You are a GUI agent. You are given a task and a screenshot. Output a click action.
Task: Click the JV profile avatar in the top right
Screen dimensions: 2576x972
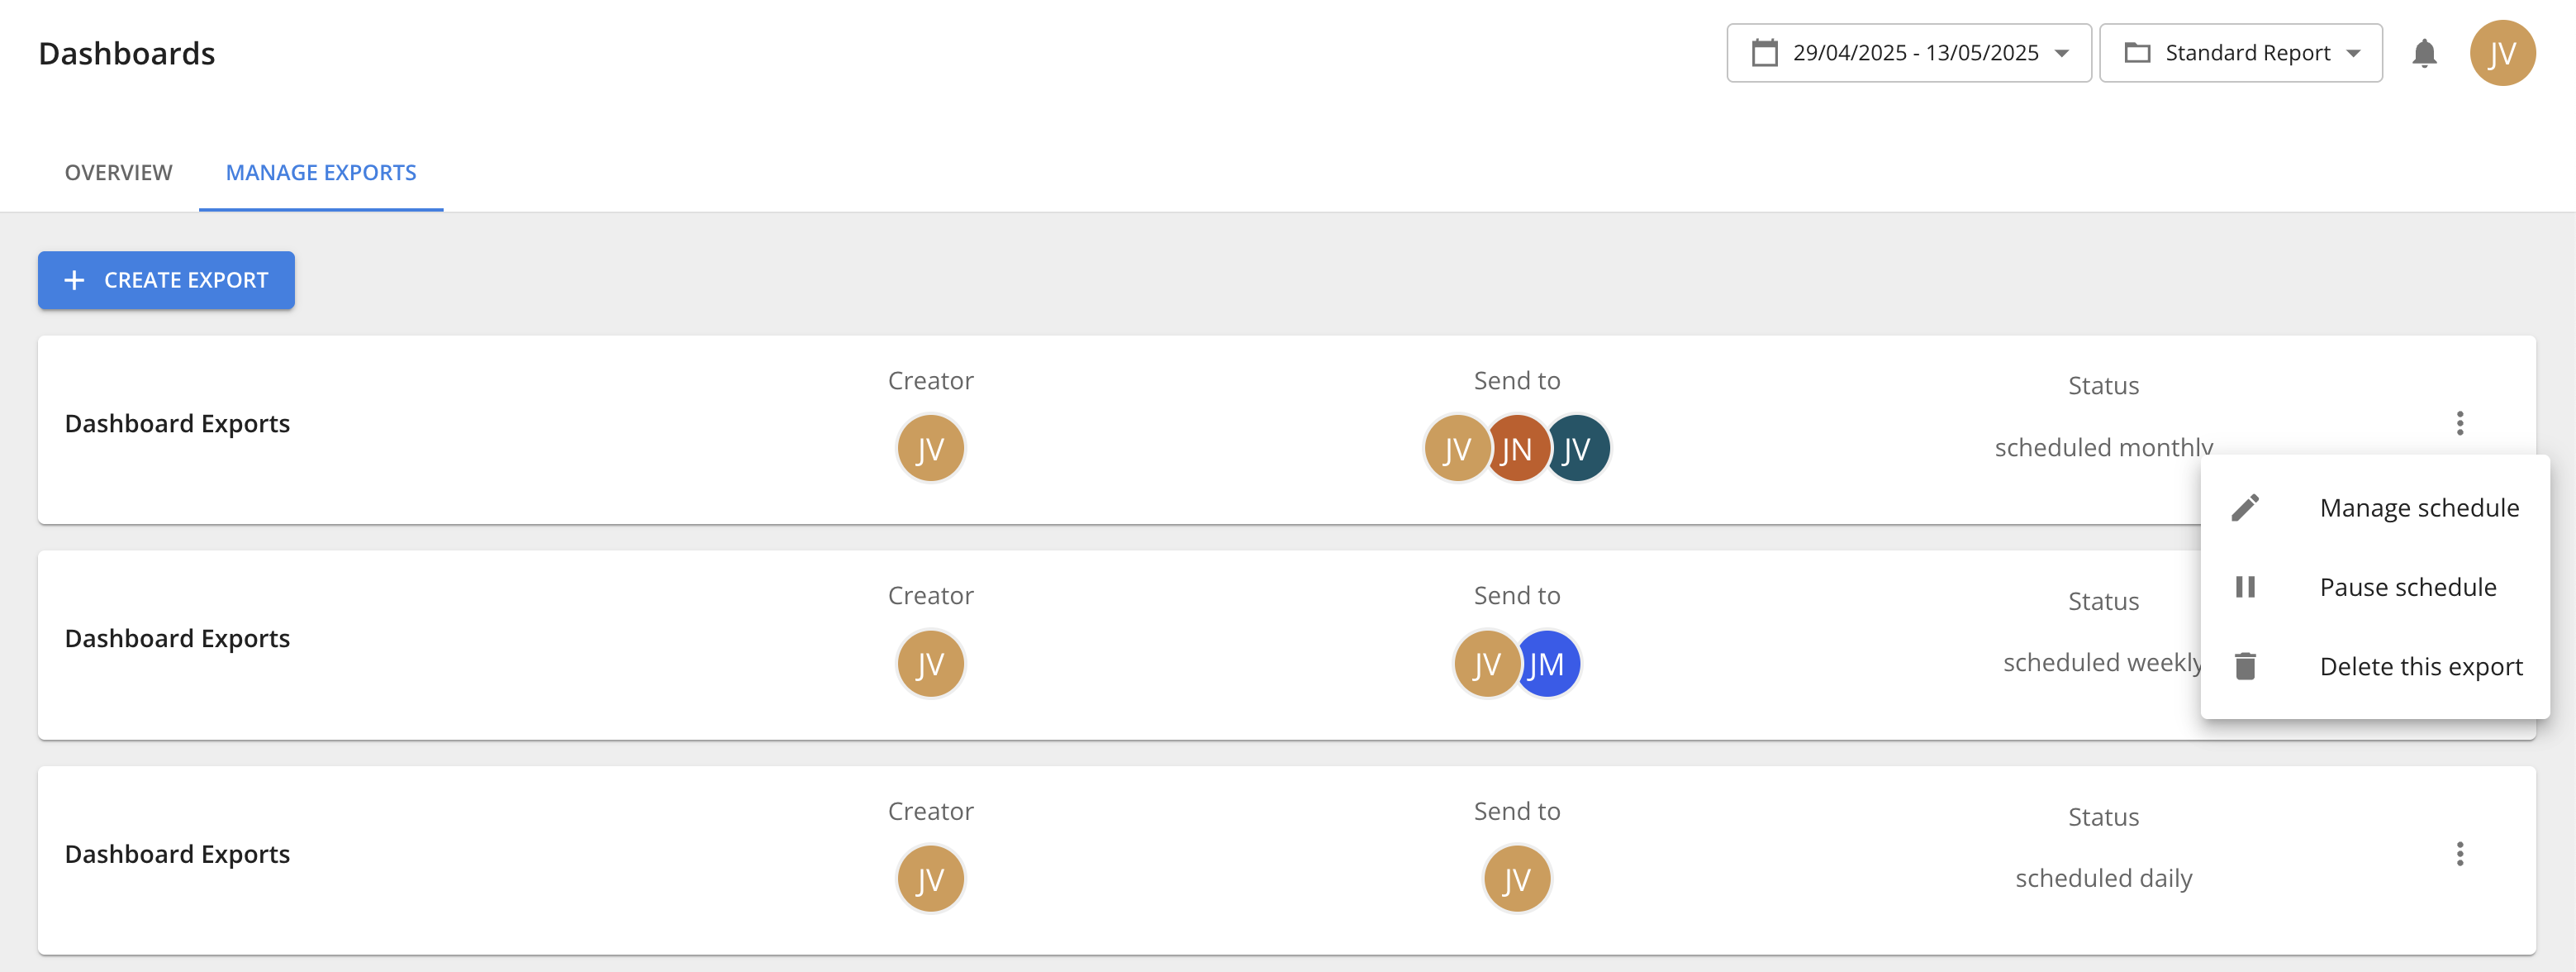pyautogui.click(x=2503, y=53)
